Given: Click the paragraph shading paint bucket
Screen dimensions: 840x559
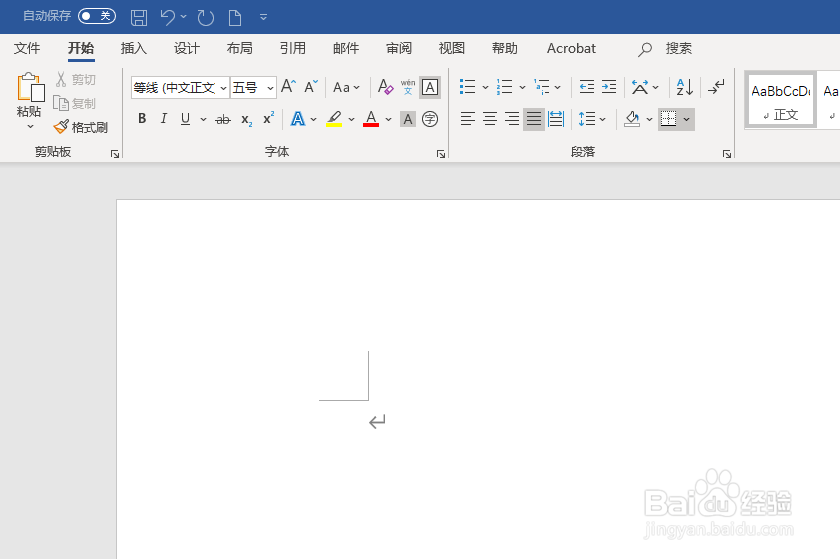Looking at the screenshot, I should click(632, 119).
